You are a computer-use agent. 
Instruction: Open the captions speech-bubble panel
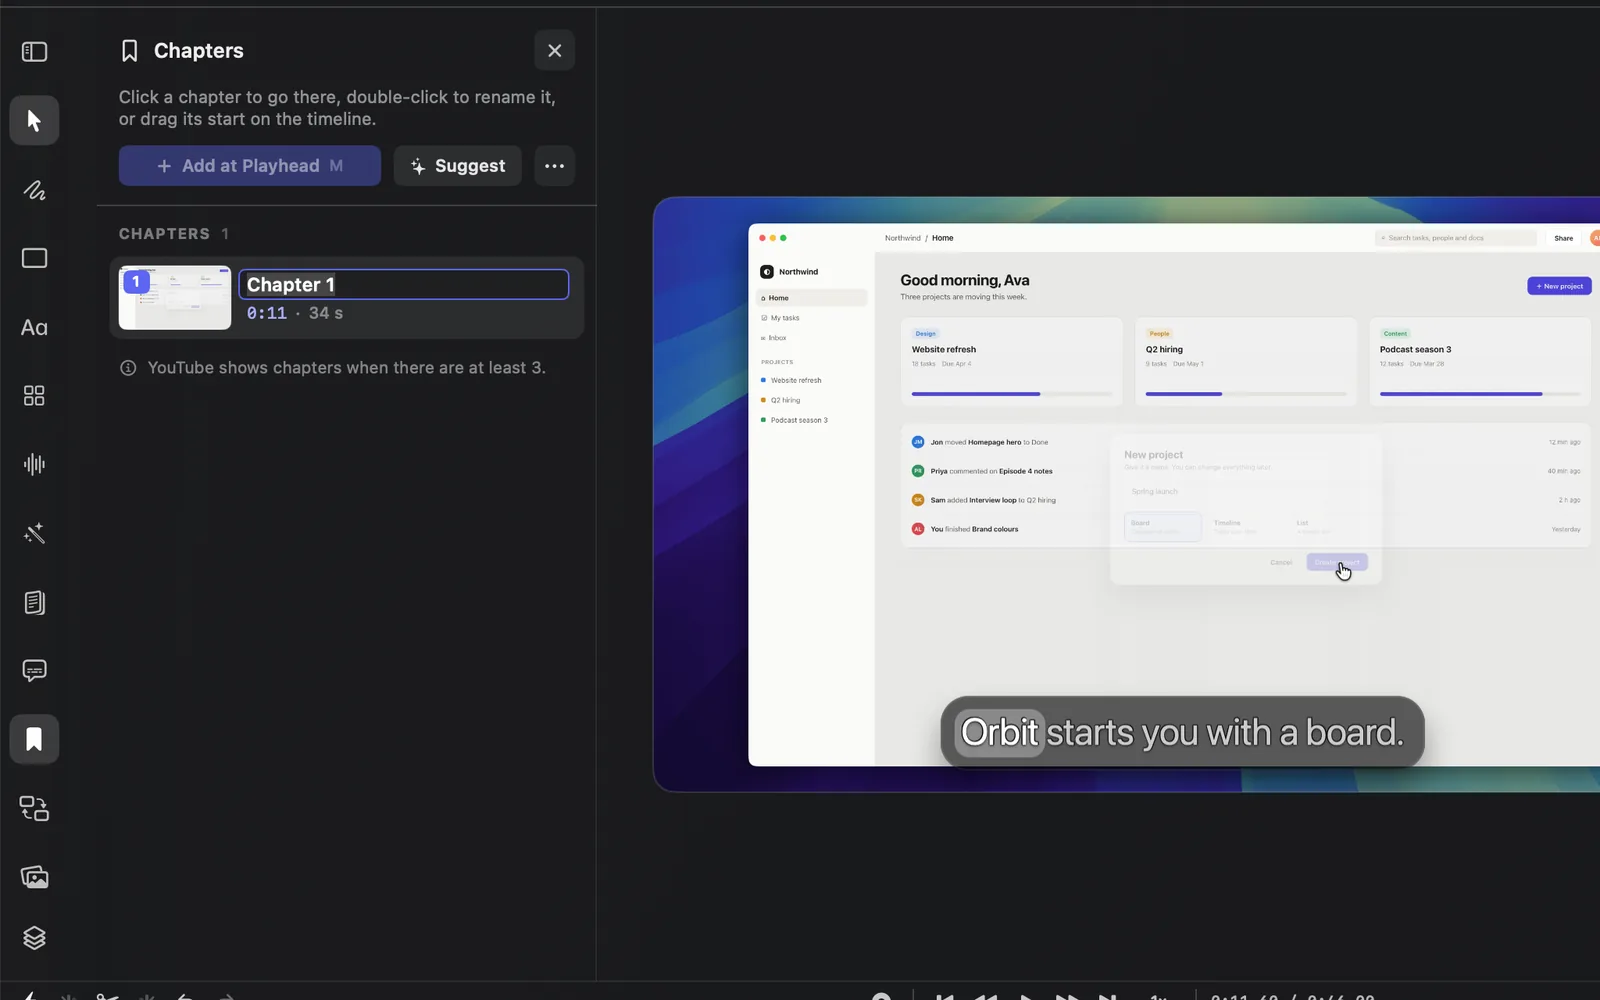(34, 670)
